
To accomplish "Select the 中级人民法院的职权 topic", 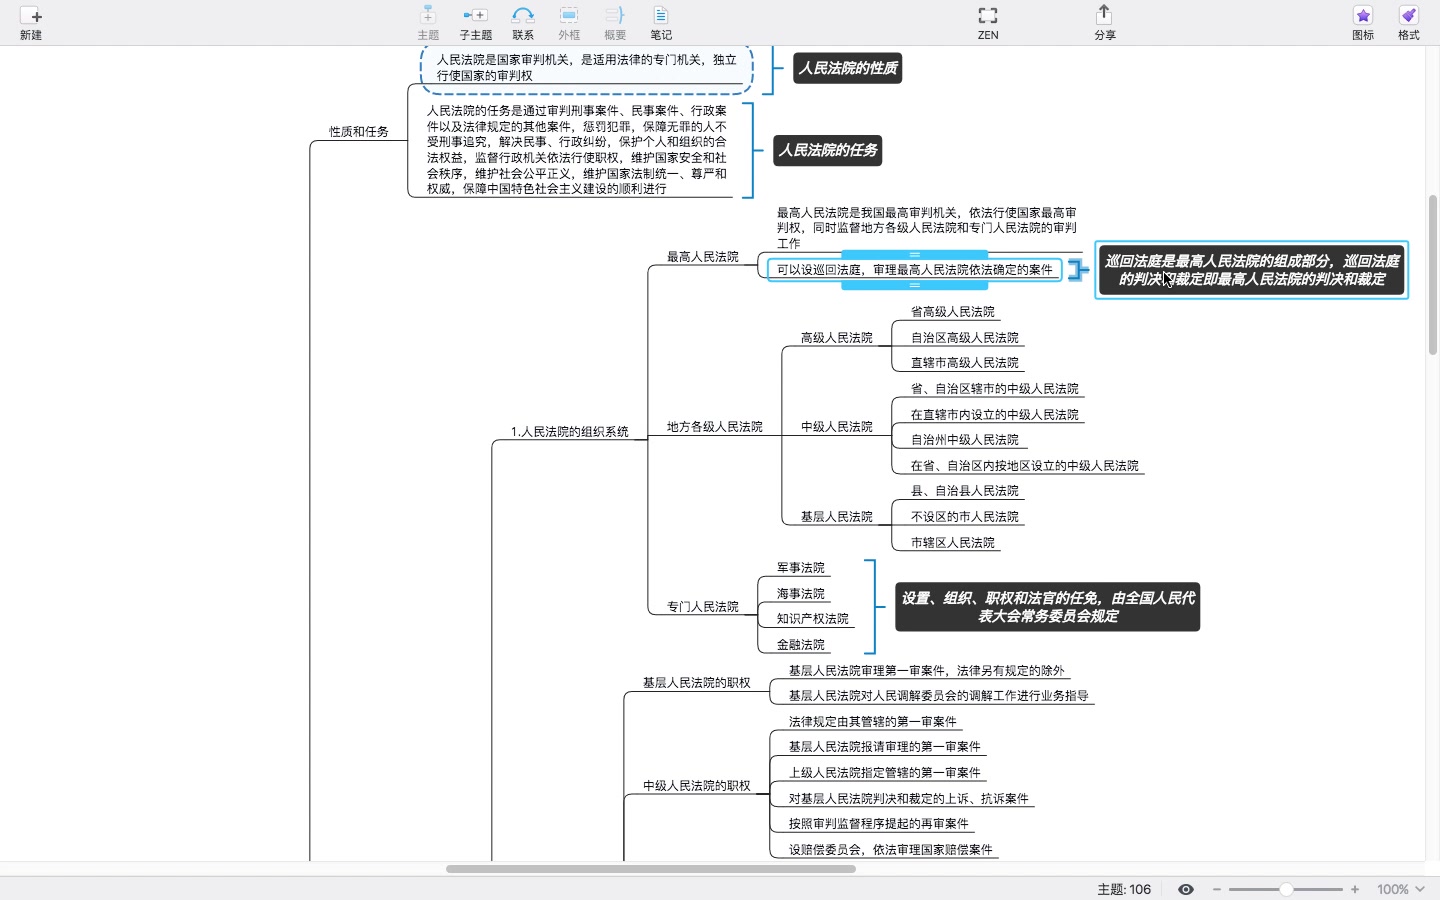I will (697, 786).
